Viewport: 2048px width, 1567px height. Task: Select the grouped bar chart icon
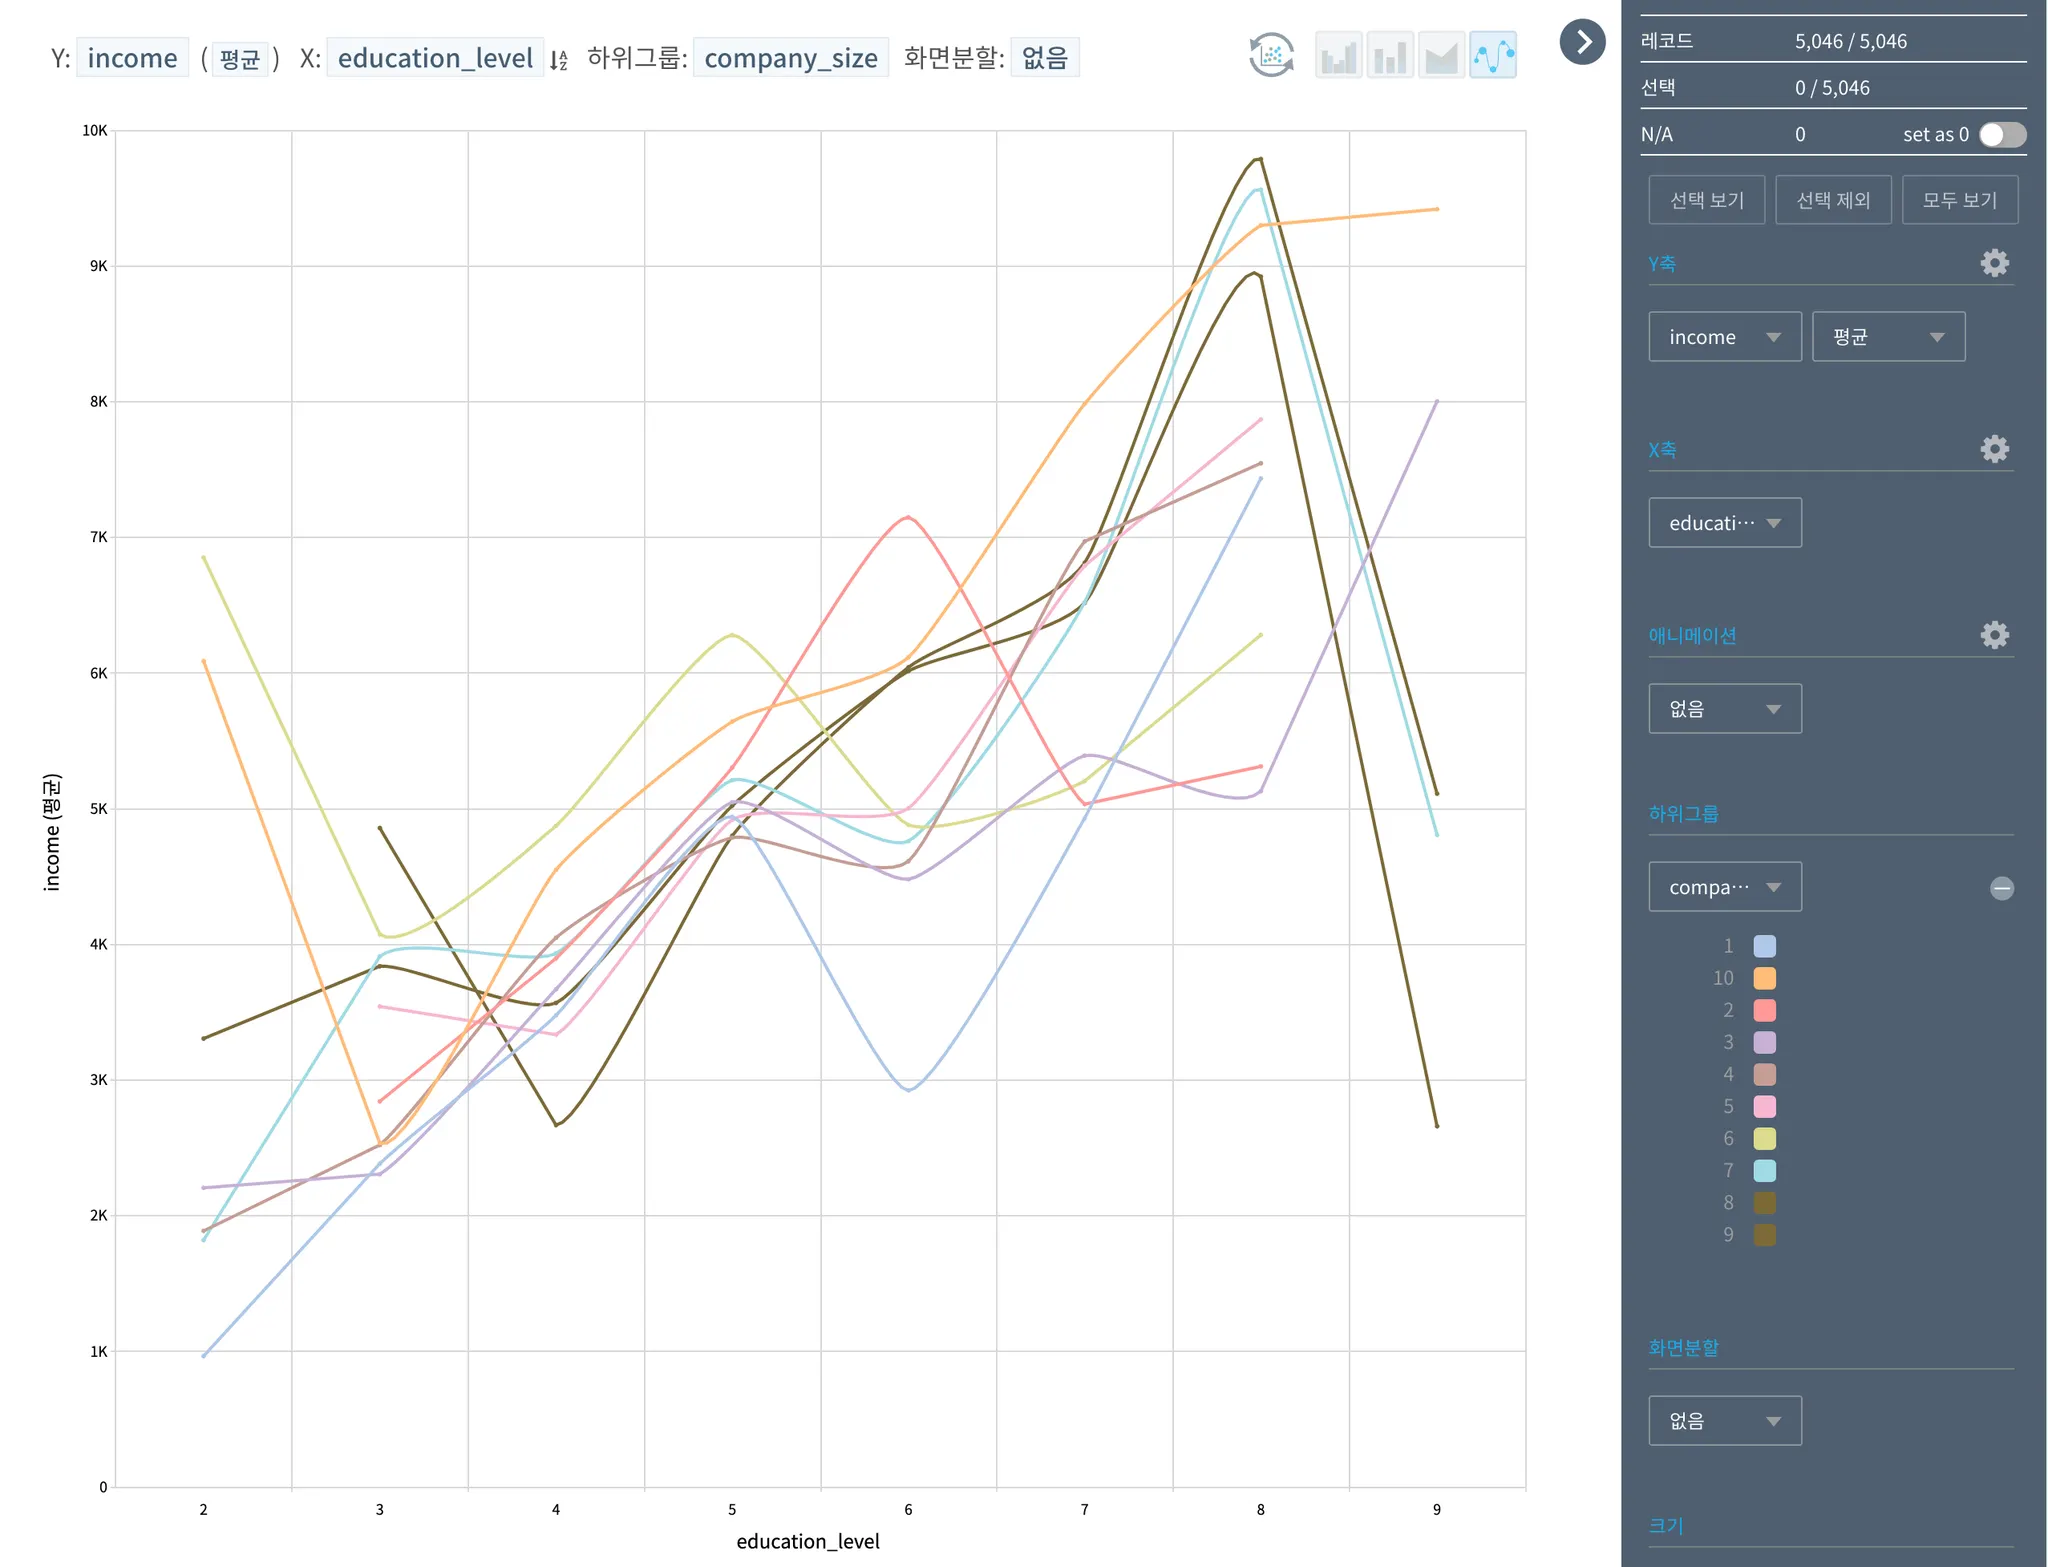tap(1338, 55)
